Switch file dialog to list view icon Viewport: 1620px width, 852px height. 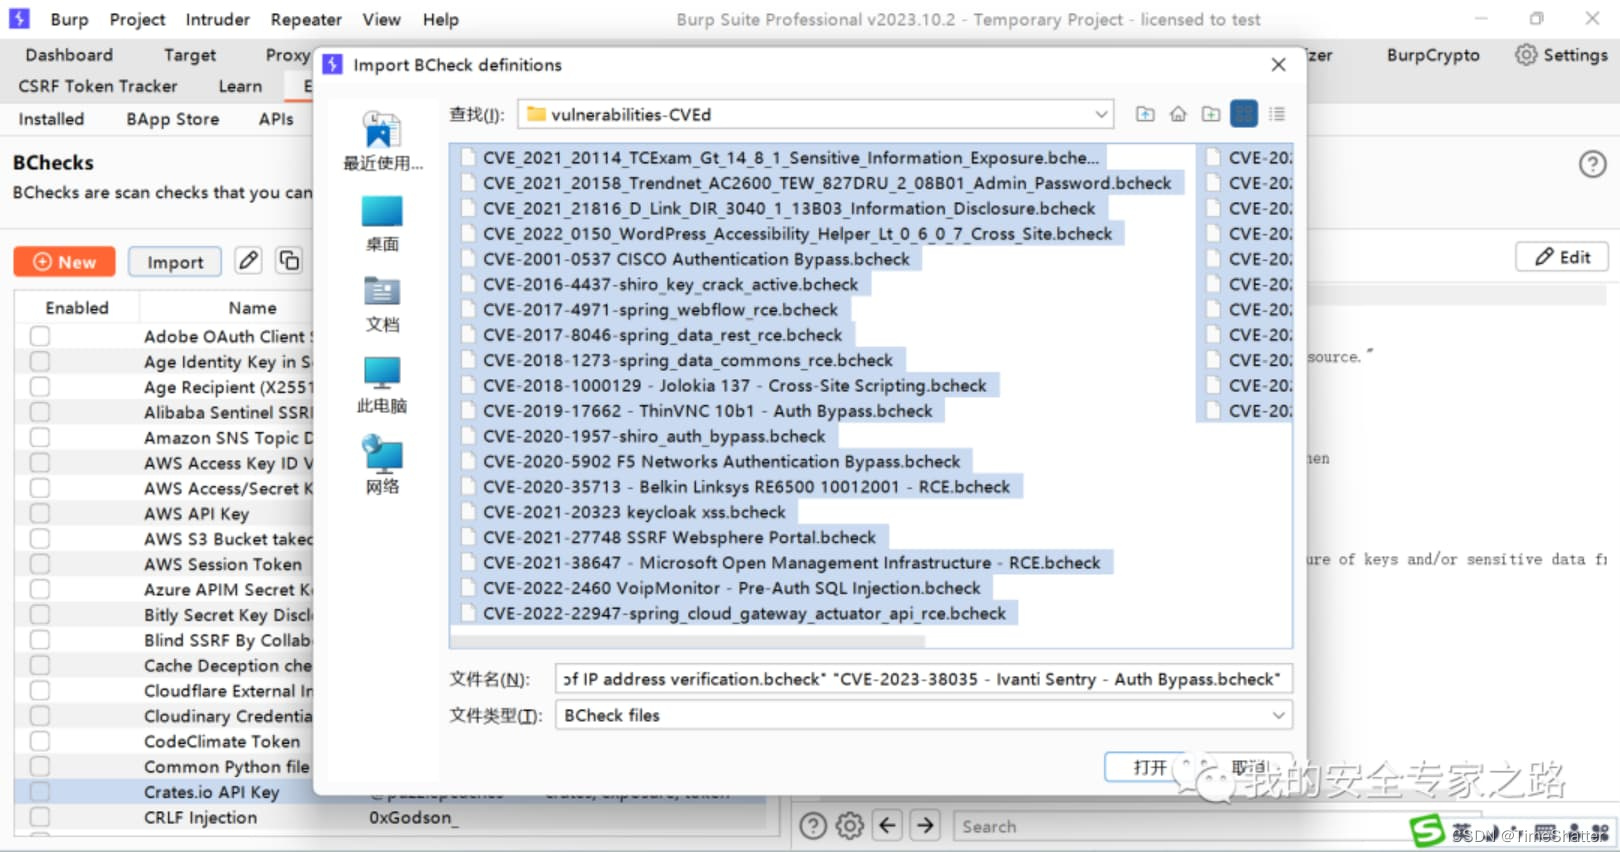[x=1244, y=114]
